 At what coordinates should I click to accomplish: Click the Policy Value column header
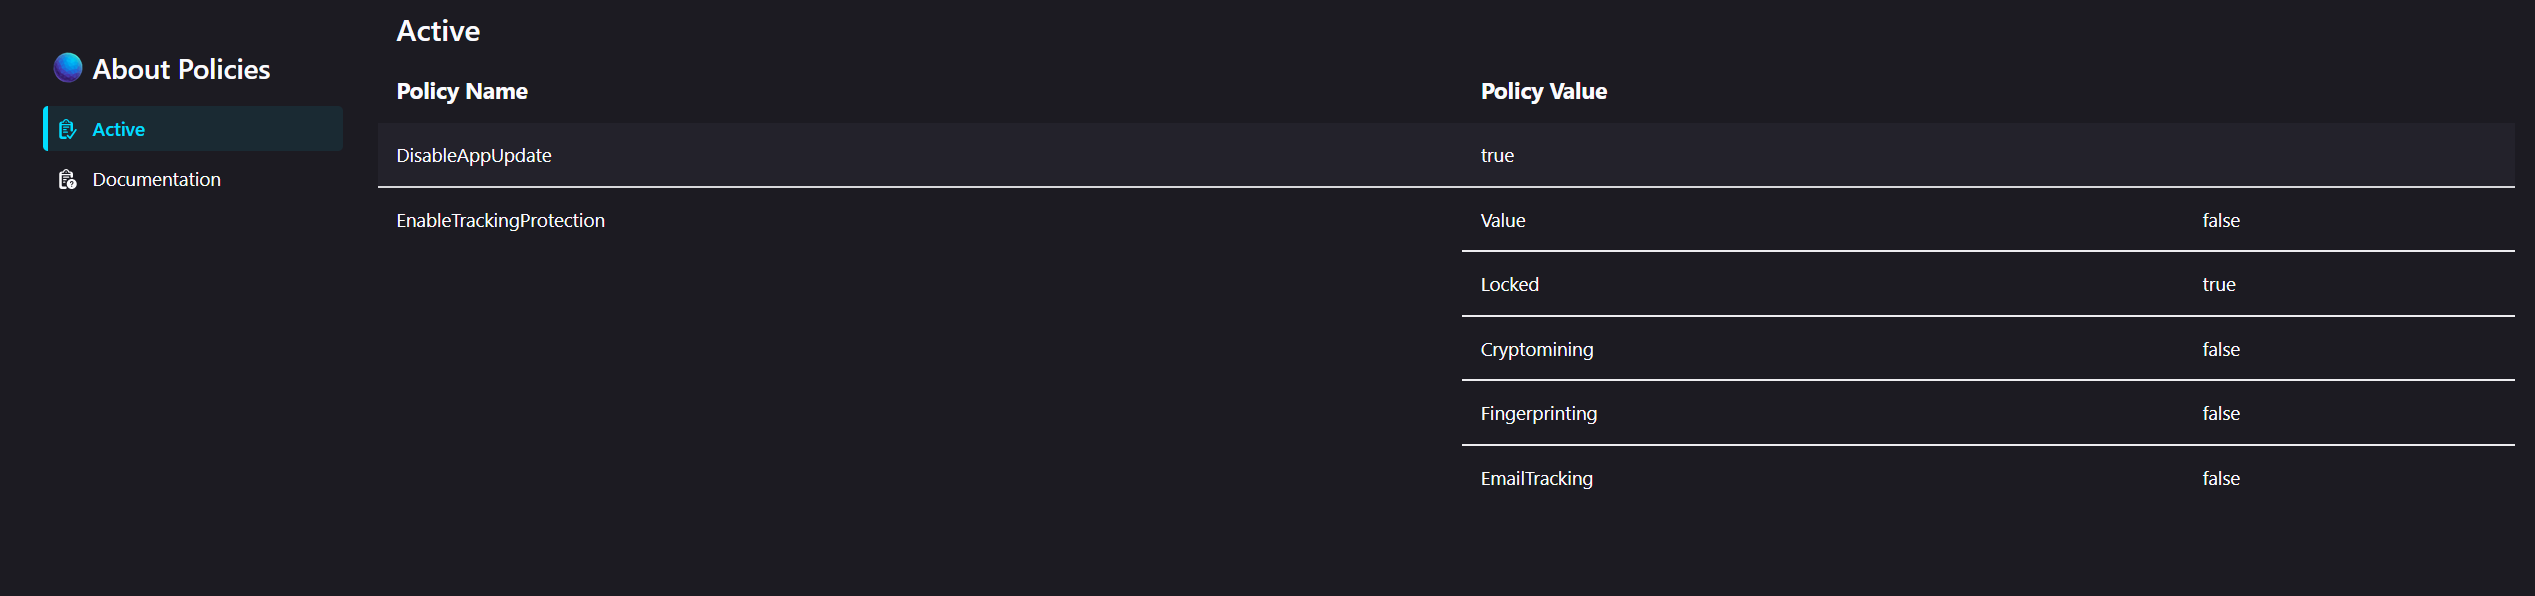pyautogui.click(x=1544, y=91)
